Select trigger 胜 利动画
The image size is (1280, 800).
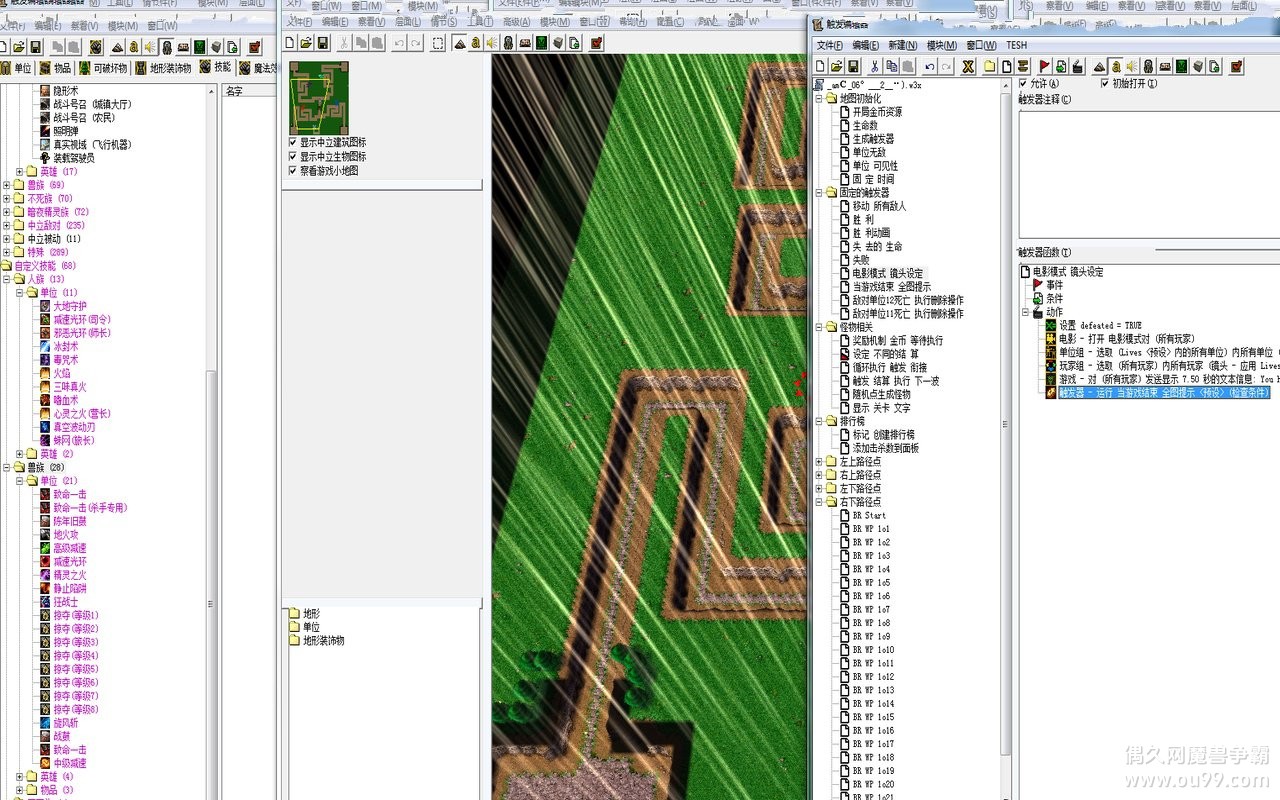(870, 233)
